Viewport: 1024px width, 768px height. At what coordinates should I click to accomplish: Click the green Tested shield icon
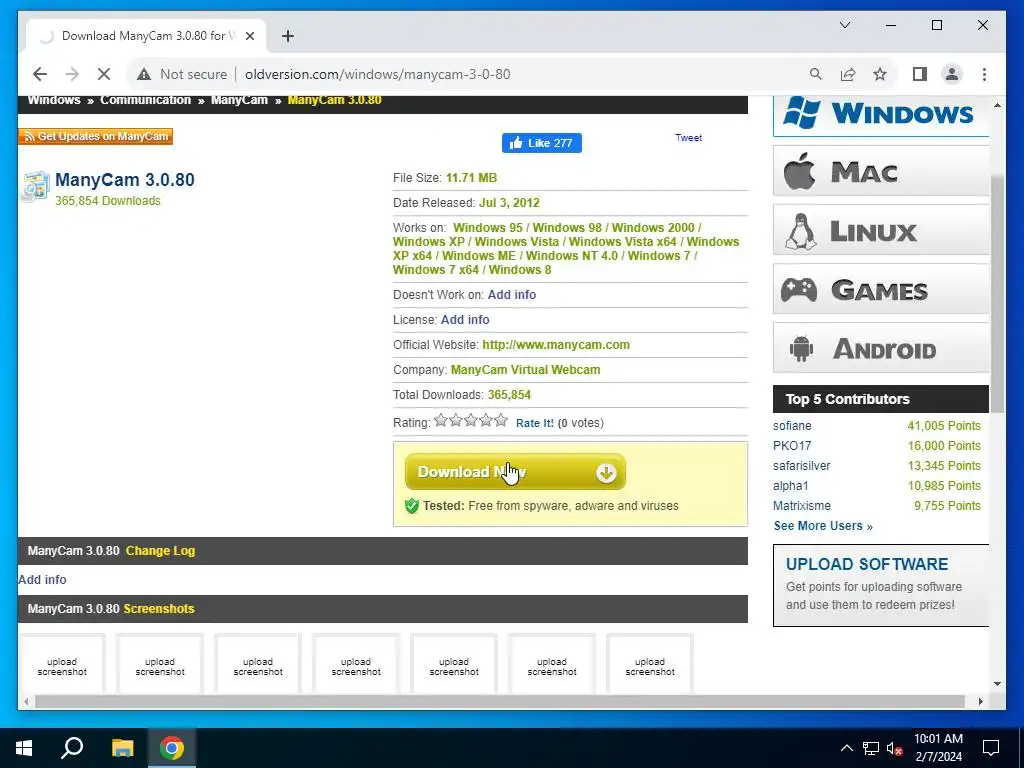point(411,506)
